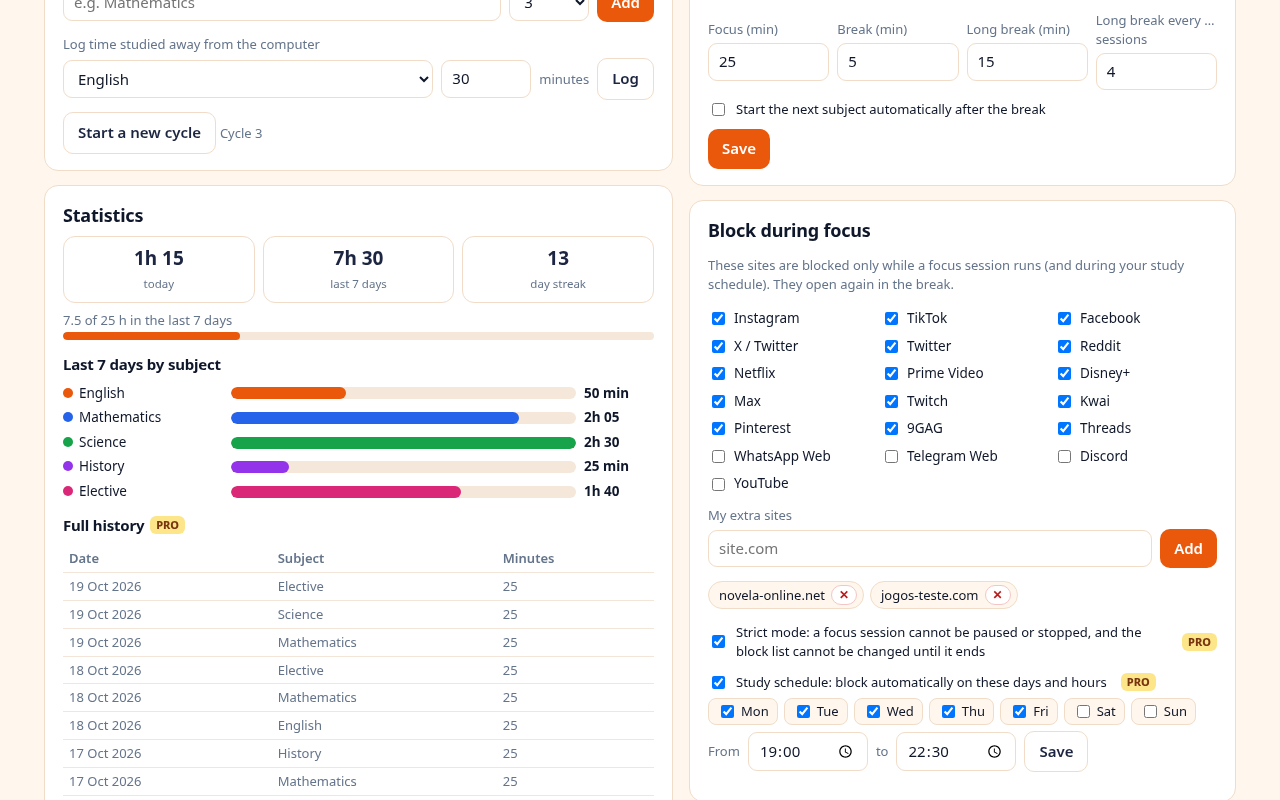Click the 17 Oct 2026 History row
The width and height of the screenshot is (1280, 800).
(x=359, y=753)
